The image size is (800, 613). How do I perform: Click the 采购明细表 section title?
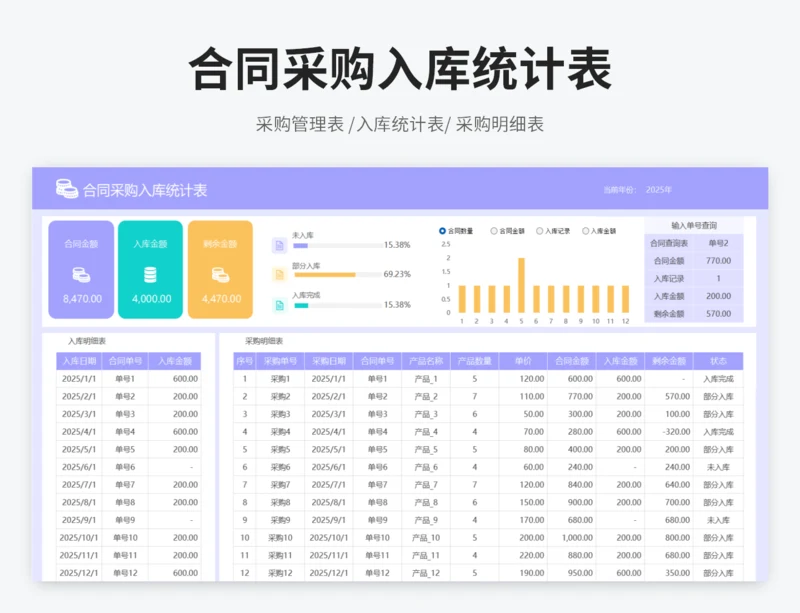pyautogui.click(x=264, y=341)
